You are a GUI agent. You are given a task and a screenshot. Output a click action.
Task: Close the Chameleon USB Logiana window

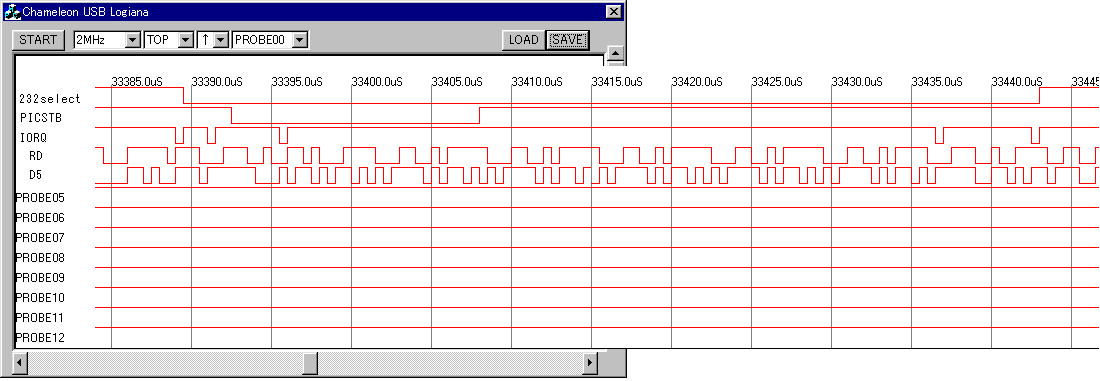coord(613,11)
